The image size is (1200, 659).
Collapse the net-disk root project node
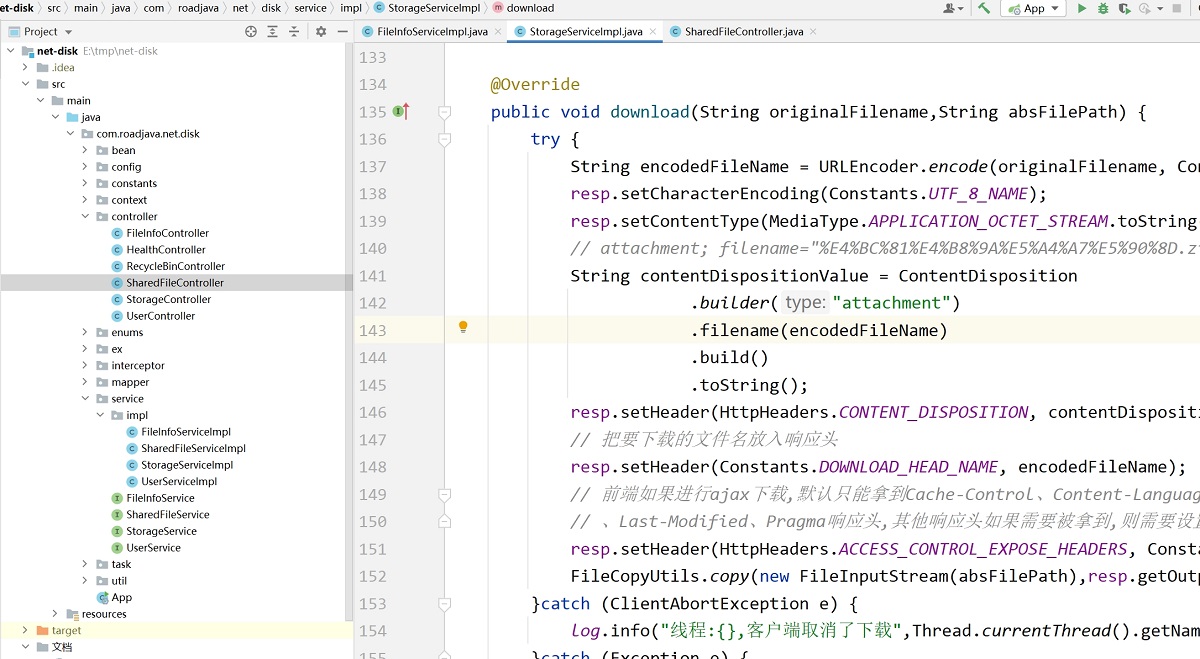click(10, 51)
